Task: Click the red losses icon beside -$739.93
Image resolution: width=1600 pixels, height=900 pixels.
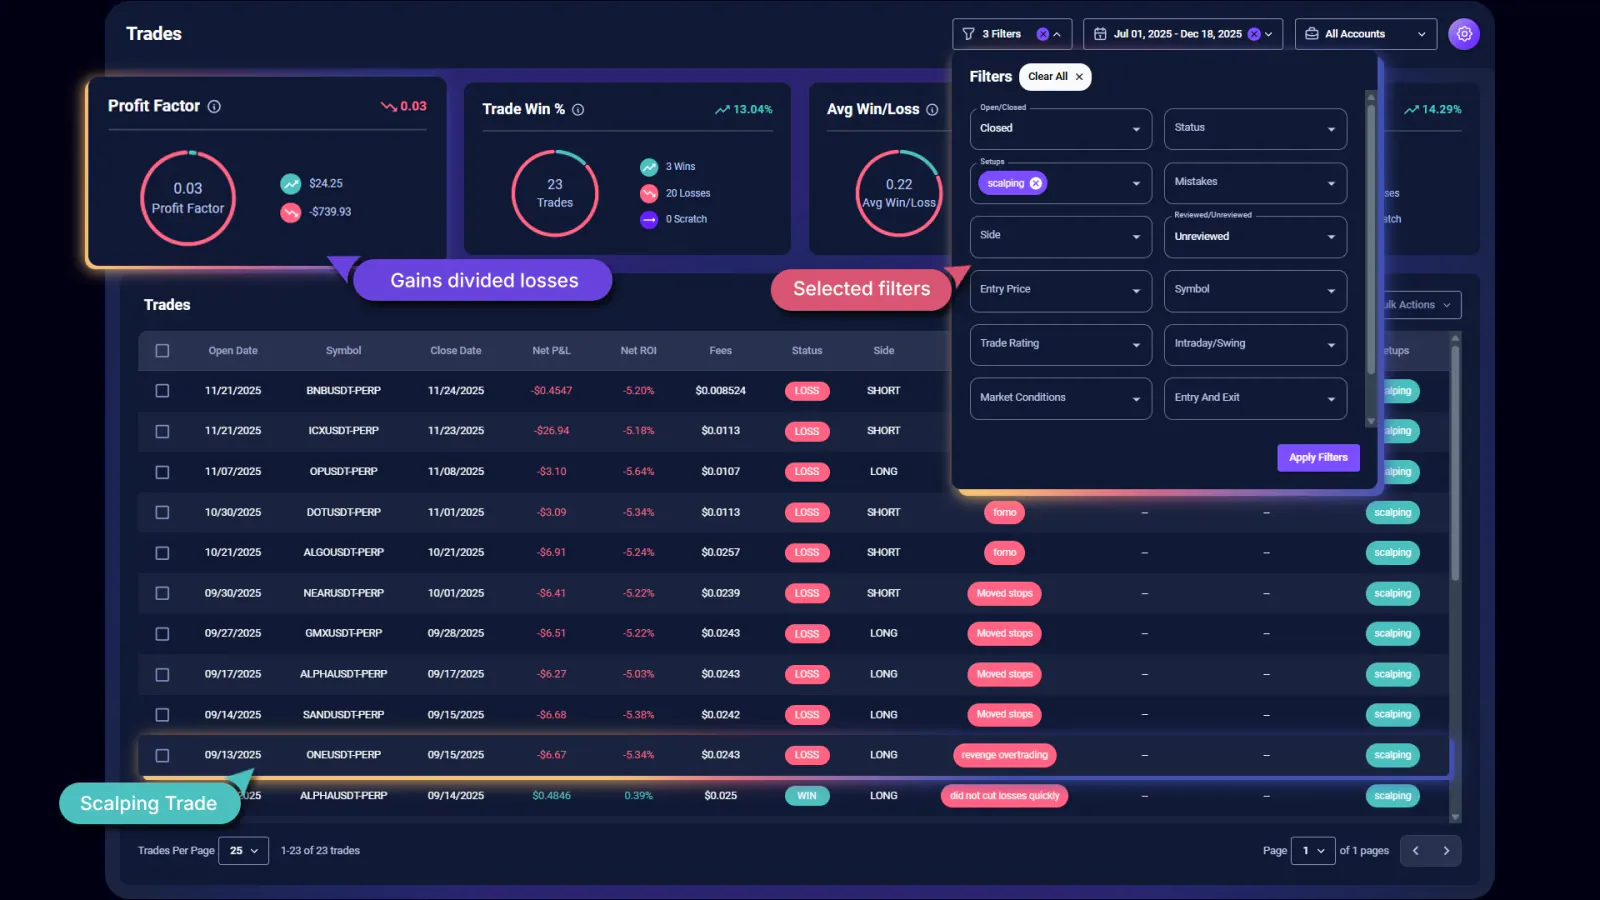Action: point(291,212)
